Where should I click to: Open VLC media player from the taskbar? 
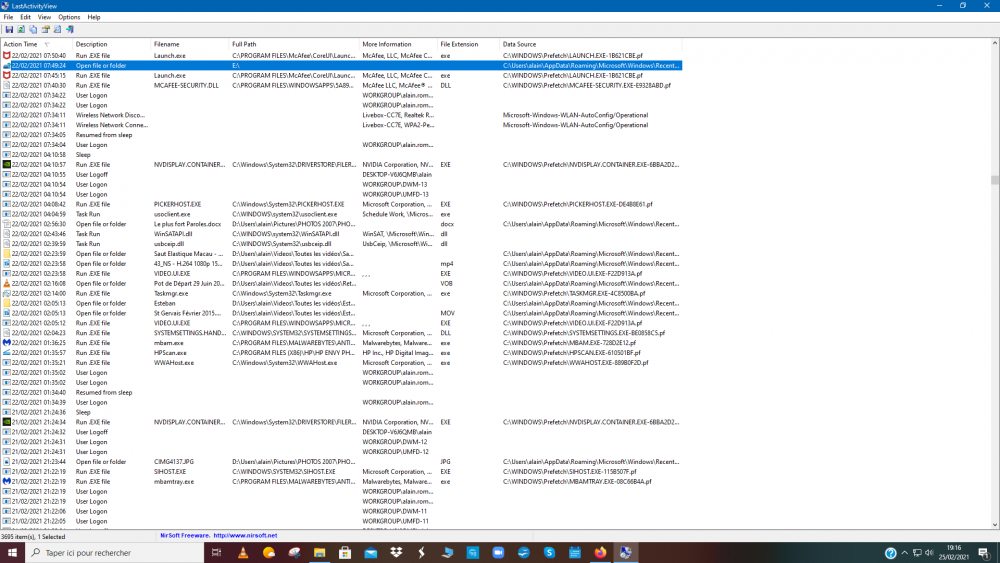[x=244, y=552]
